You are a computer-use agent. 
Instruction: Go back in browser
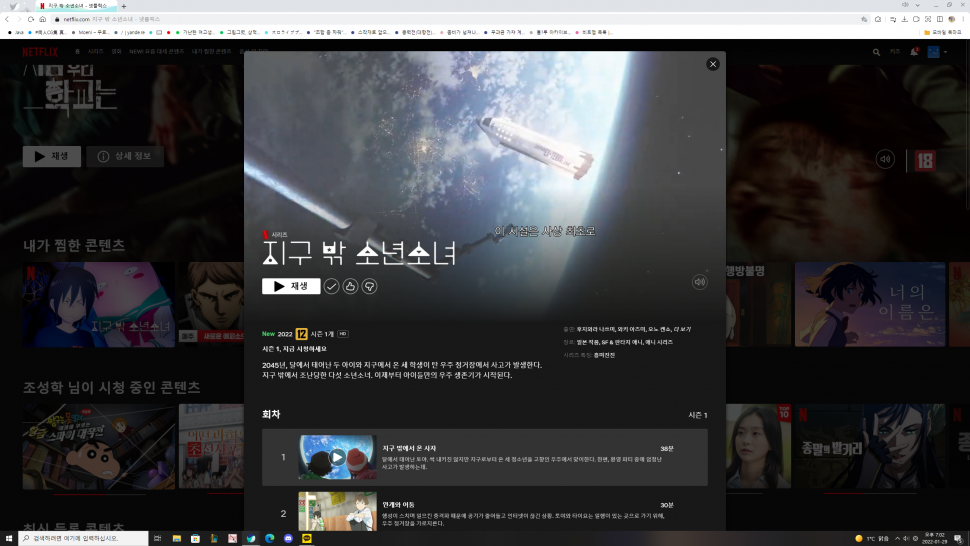click(7, 19)
